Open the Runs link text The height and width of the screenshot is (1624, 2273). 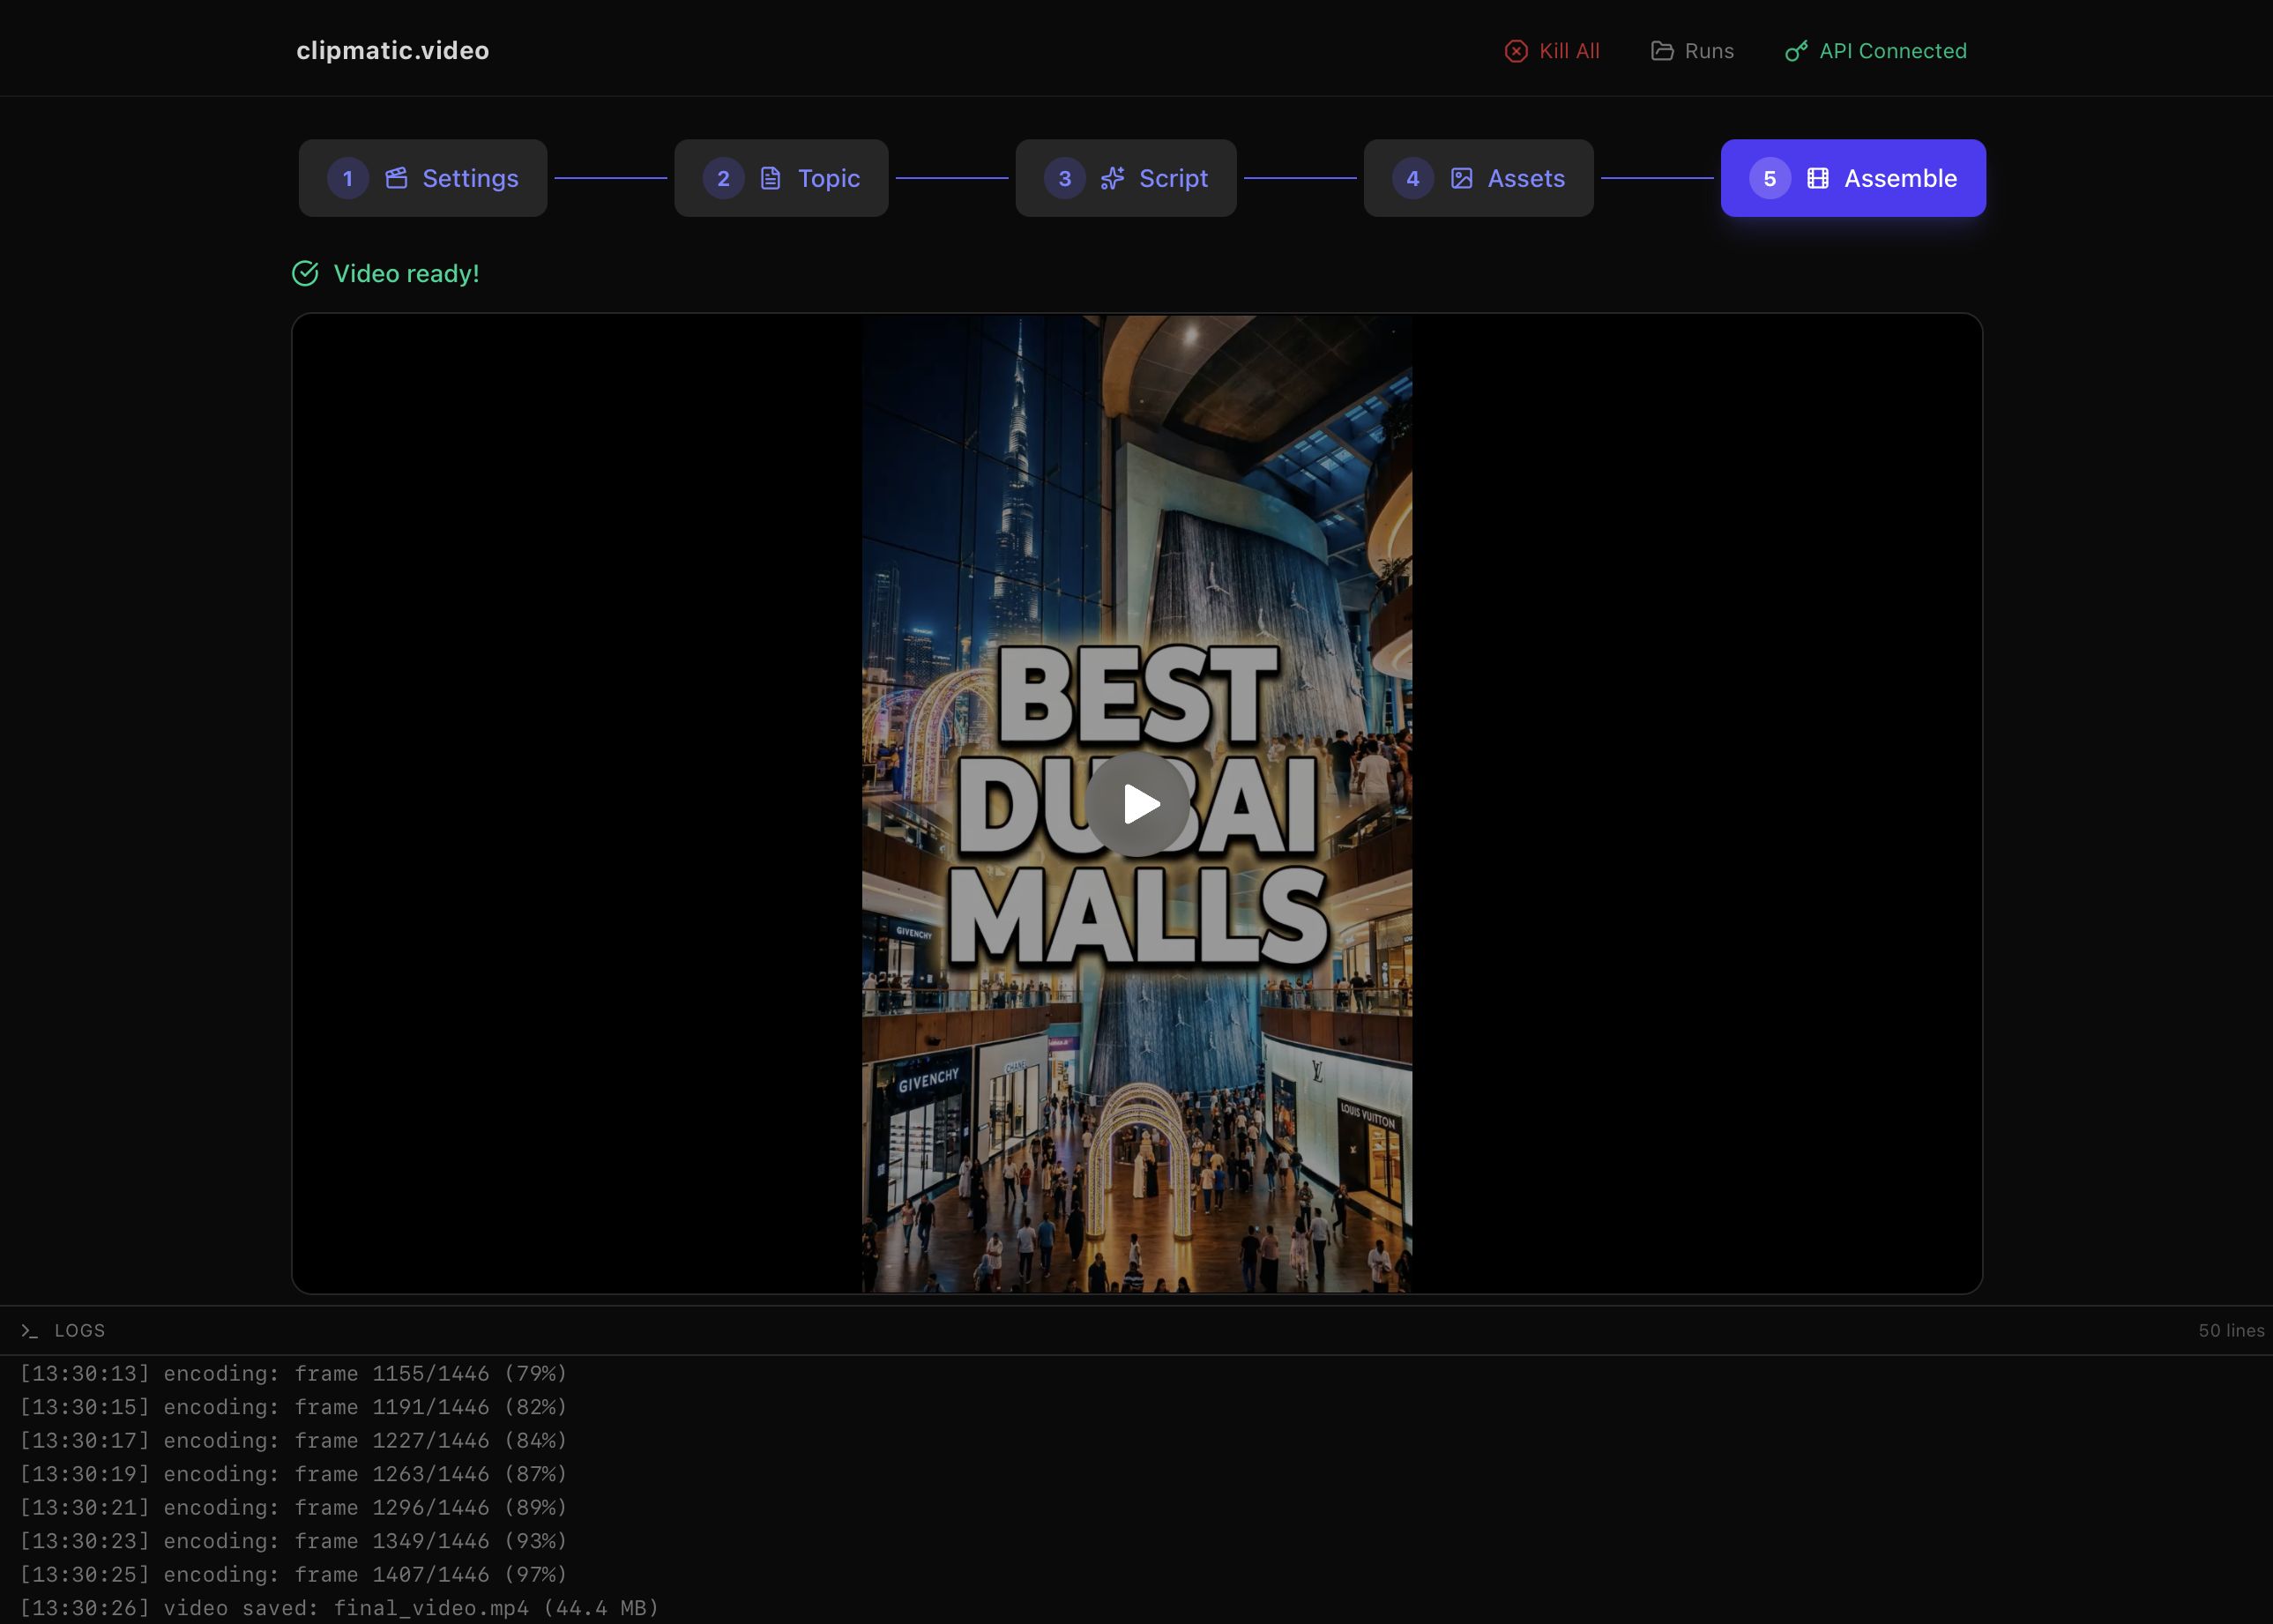tap(1709, 51)
